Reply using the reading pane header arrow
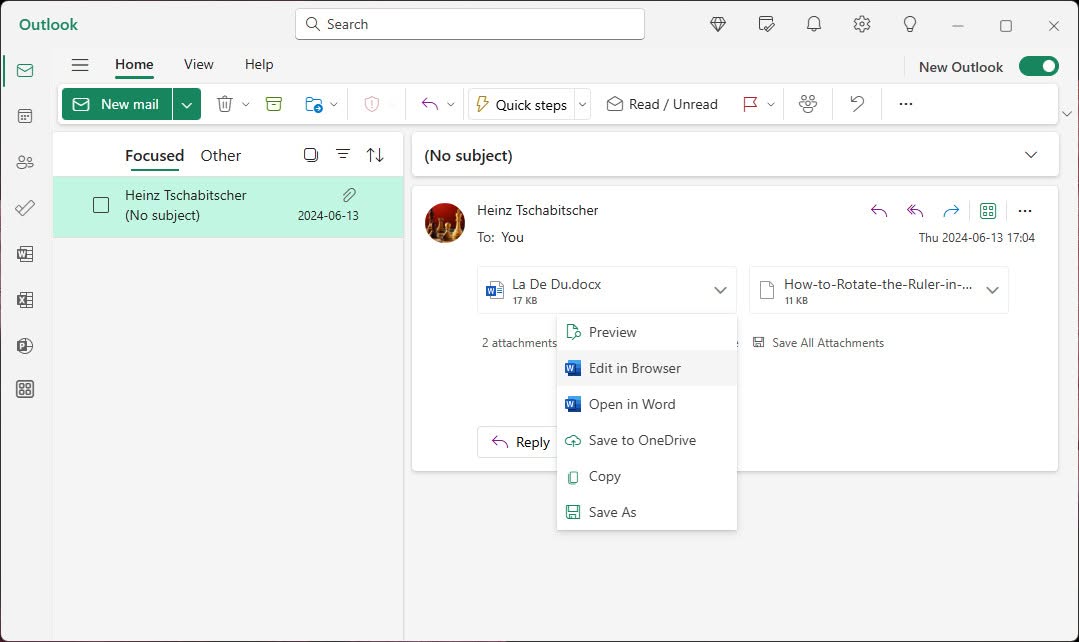The width and height of the screenshot is (1079, 642). (879, 211)
